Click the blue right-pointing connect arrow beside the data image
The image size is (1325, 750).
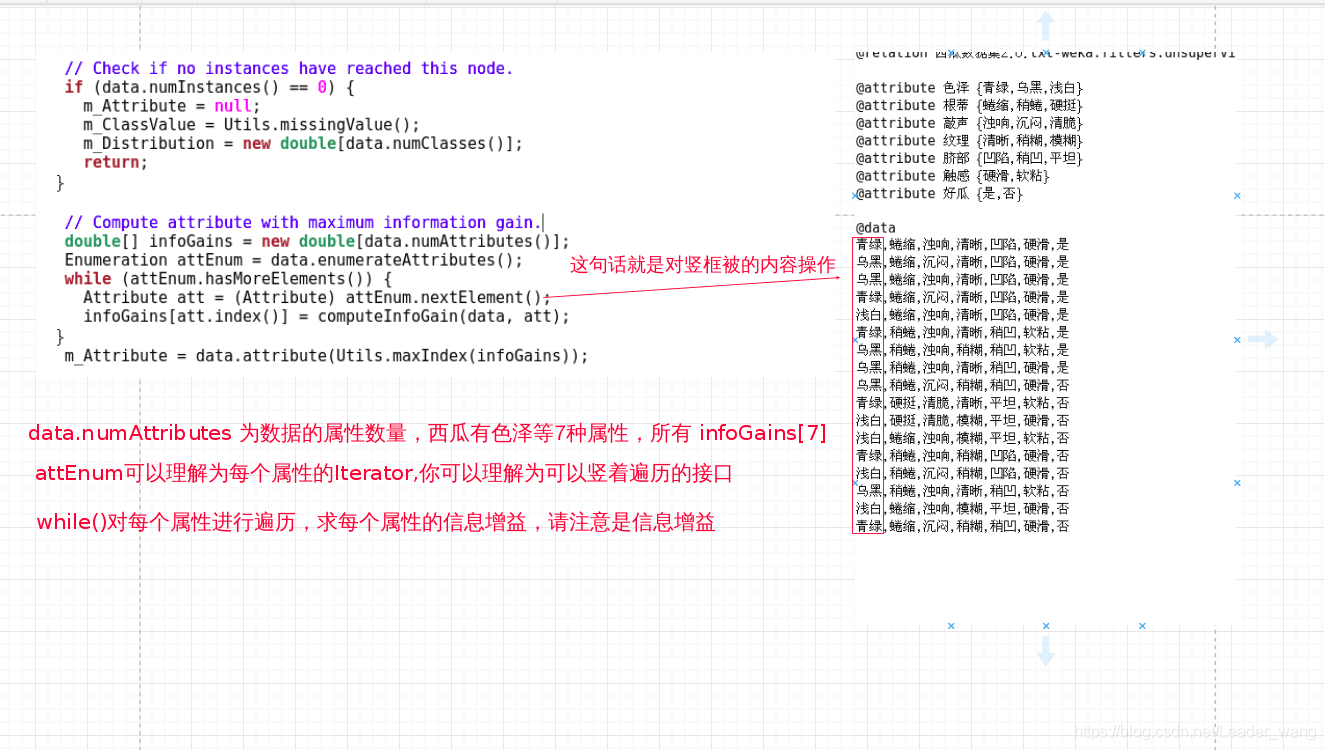click(x=1263, y=340)
